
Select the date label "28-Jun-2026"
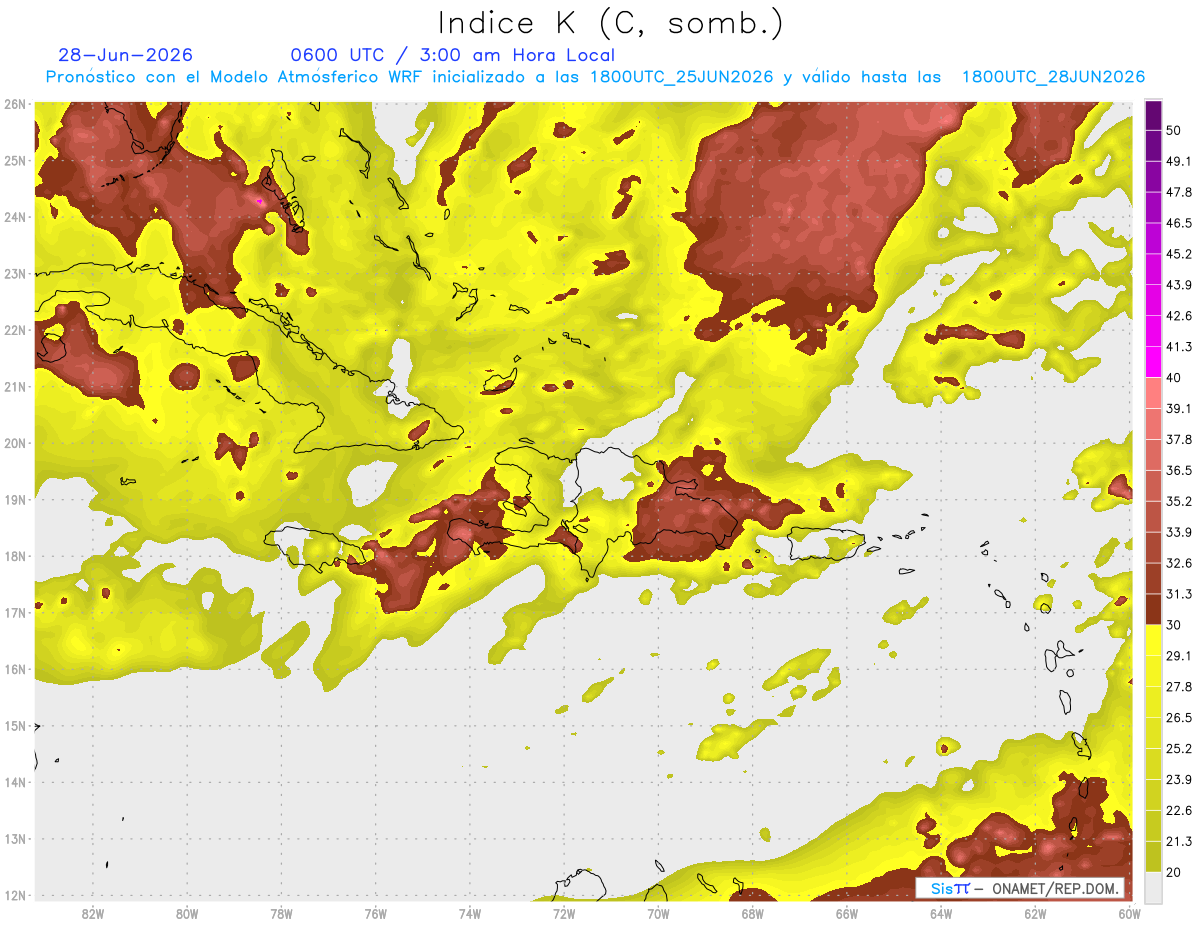[x=125, y=55]
